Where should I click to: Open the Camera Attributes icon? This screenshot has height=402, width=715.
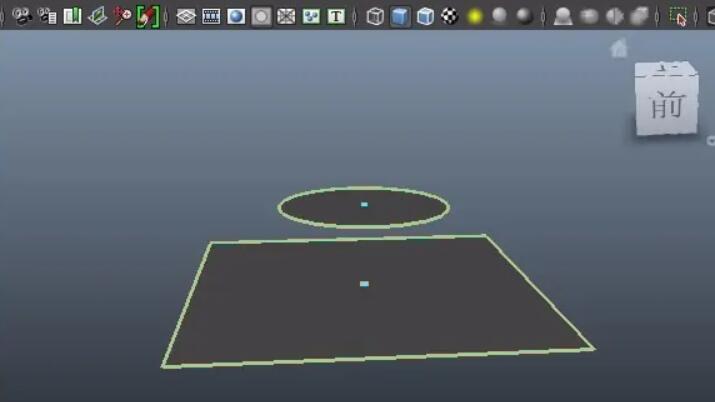click(47, 16)
